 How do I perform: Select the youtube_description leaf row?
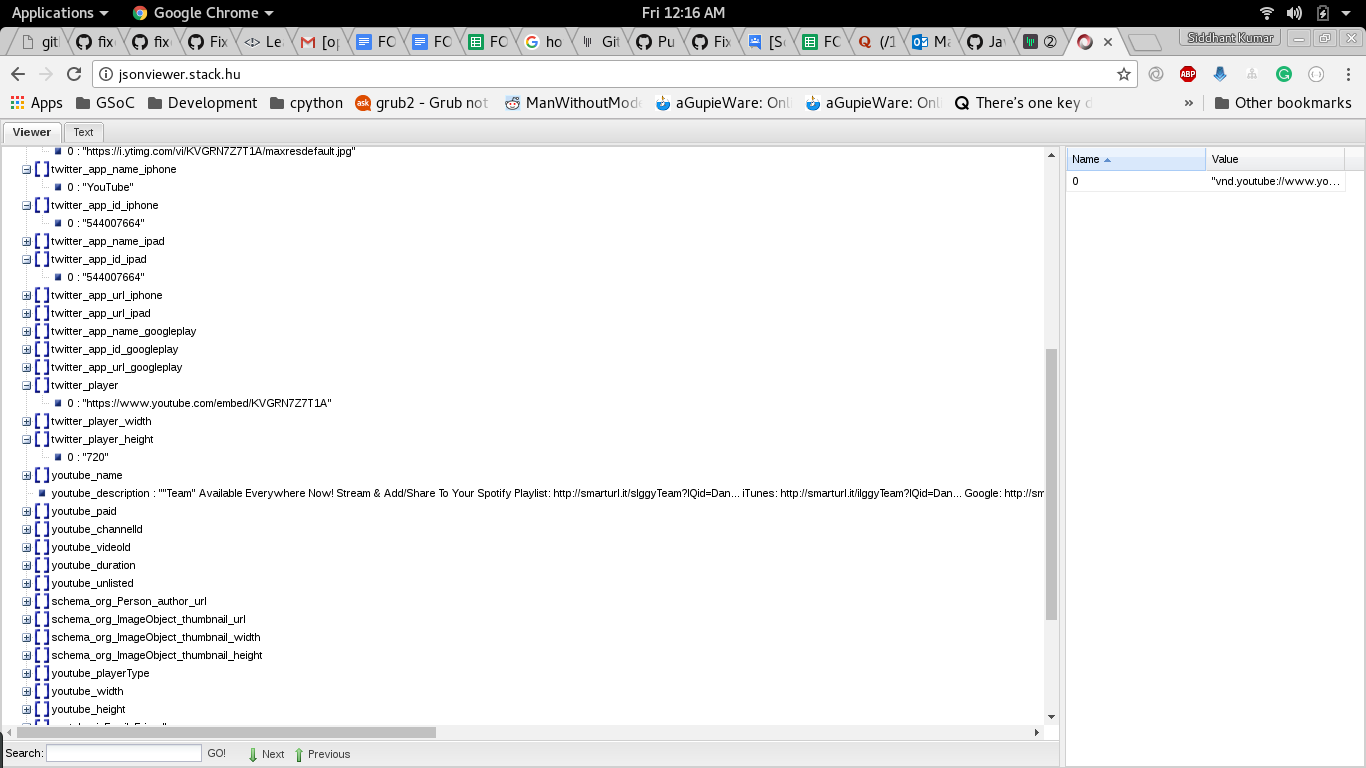pyautogui.click(x=548, y=493)
